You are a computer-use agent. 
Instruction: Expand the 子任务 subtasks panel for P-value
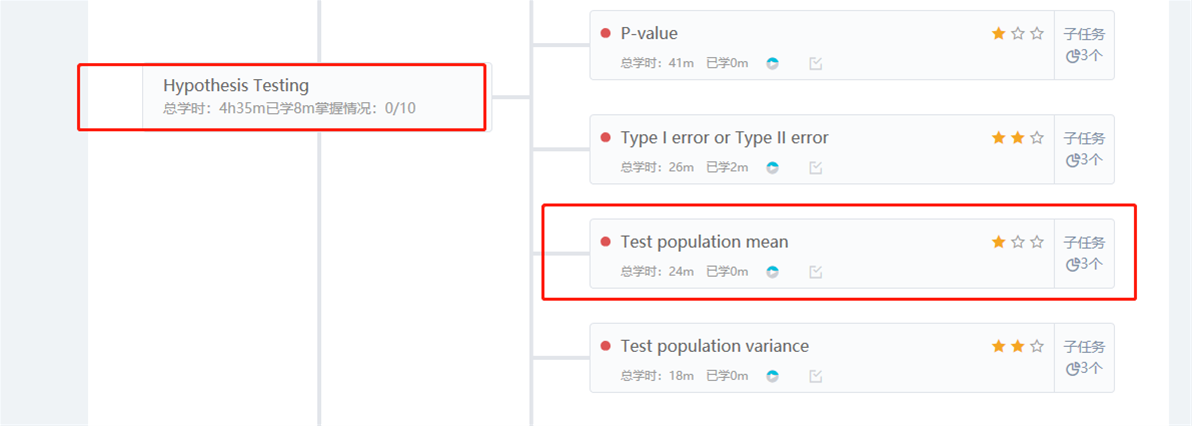tap(1084, 45)
